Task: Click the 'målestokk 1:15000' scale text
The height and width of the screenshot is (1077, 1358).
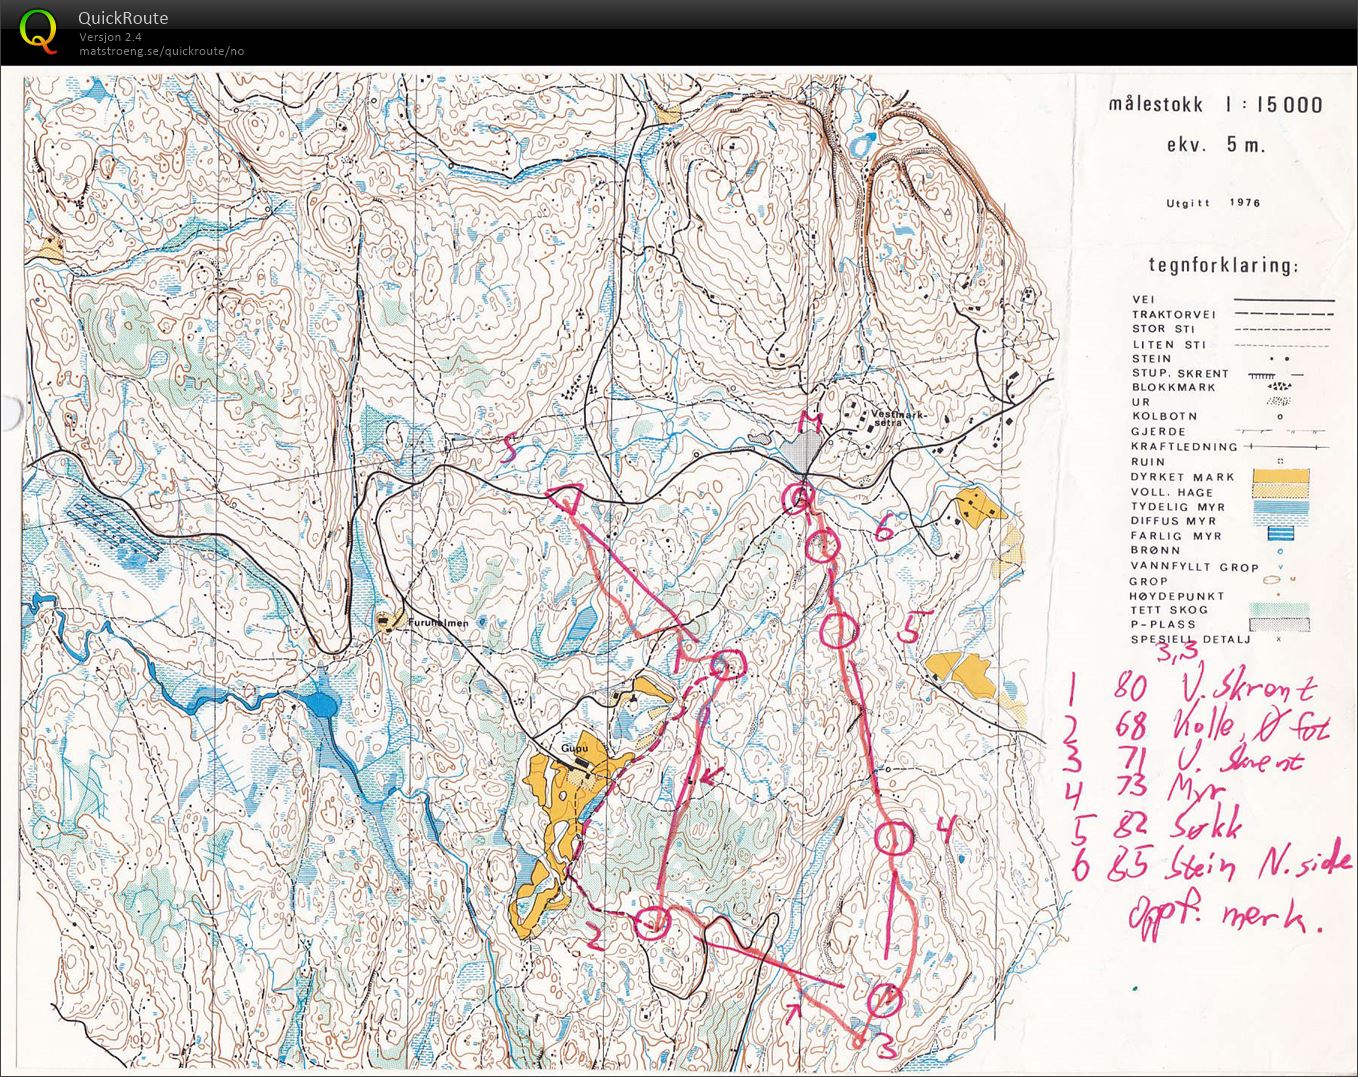Action: 1215,105
